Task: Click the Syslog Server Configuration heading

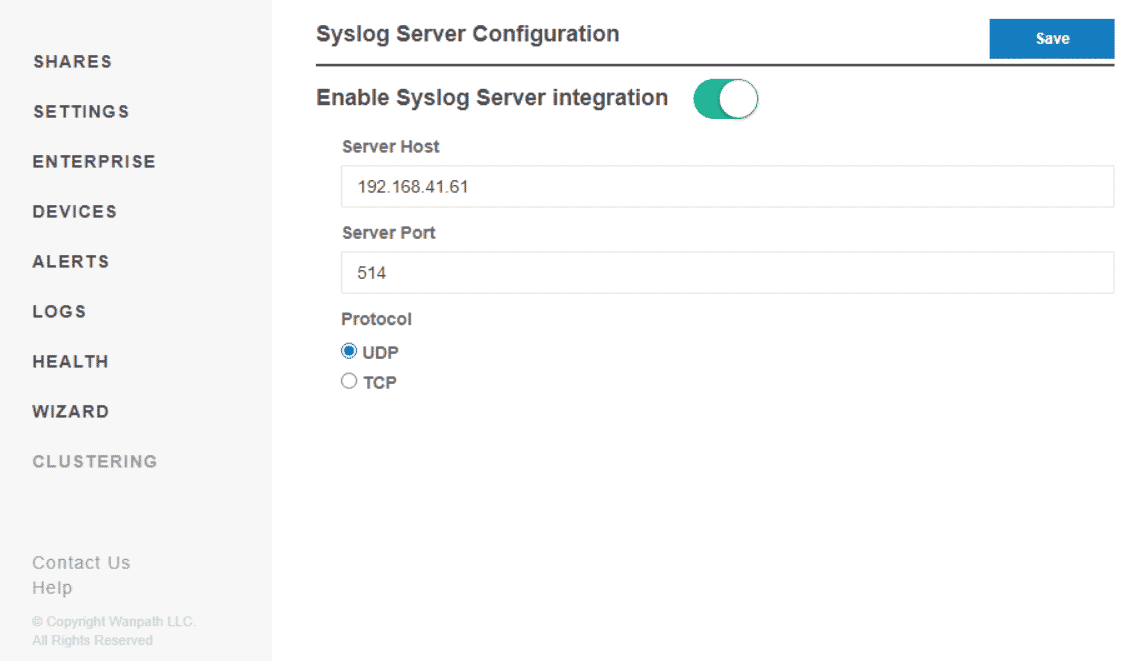Action: [467, 34]
